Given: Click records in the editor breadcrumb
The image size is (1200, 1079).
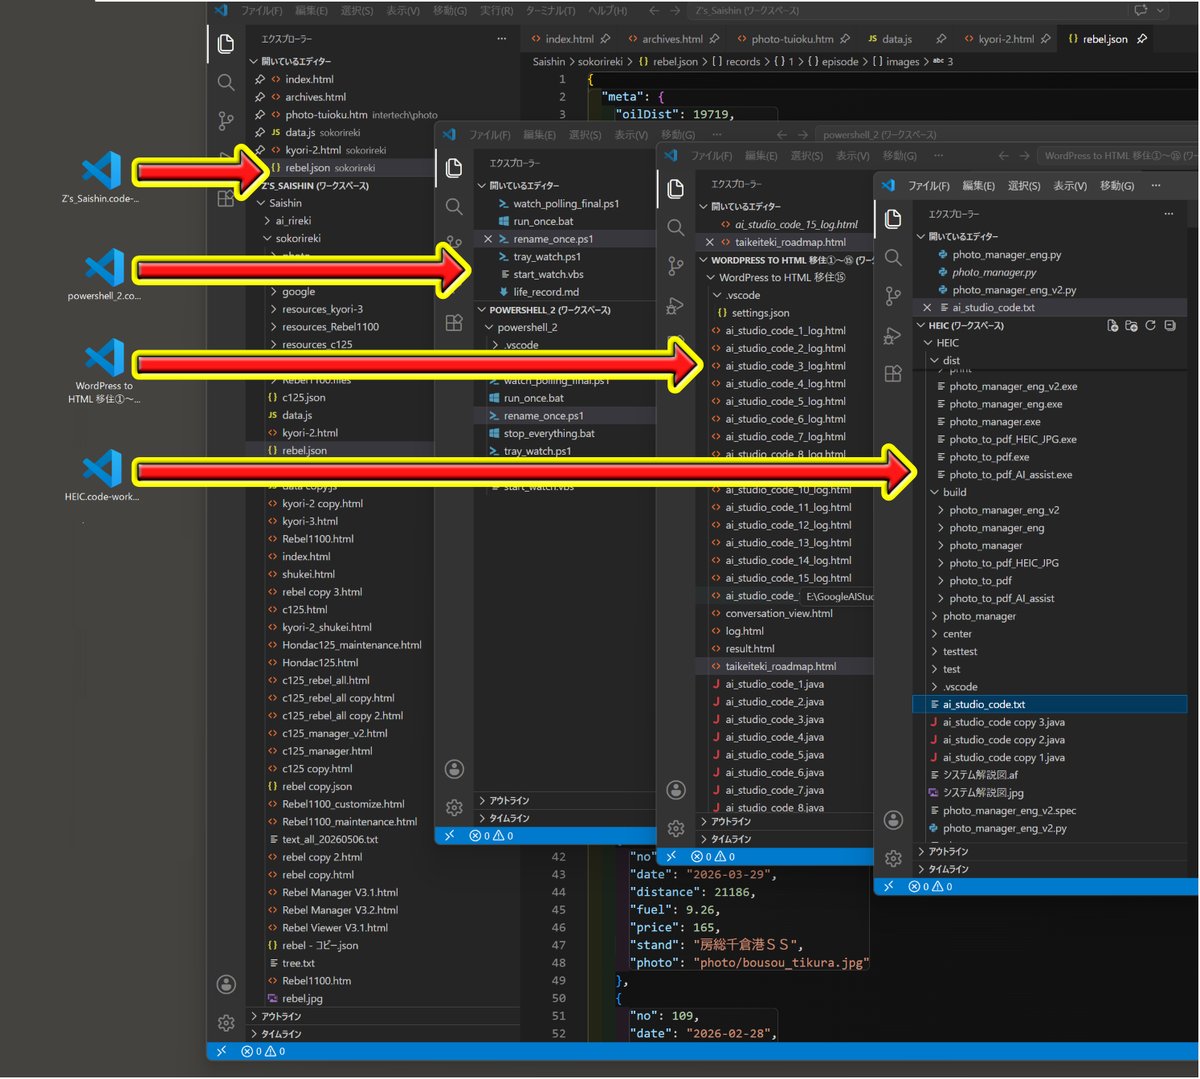Looking at the screenshot, I should pos(742,61).
